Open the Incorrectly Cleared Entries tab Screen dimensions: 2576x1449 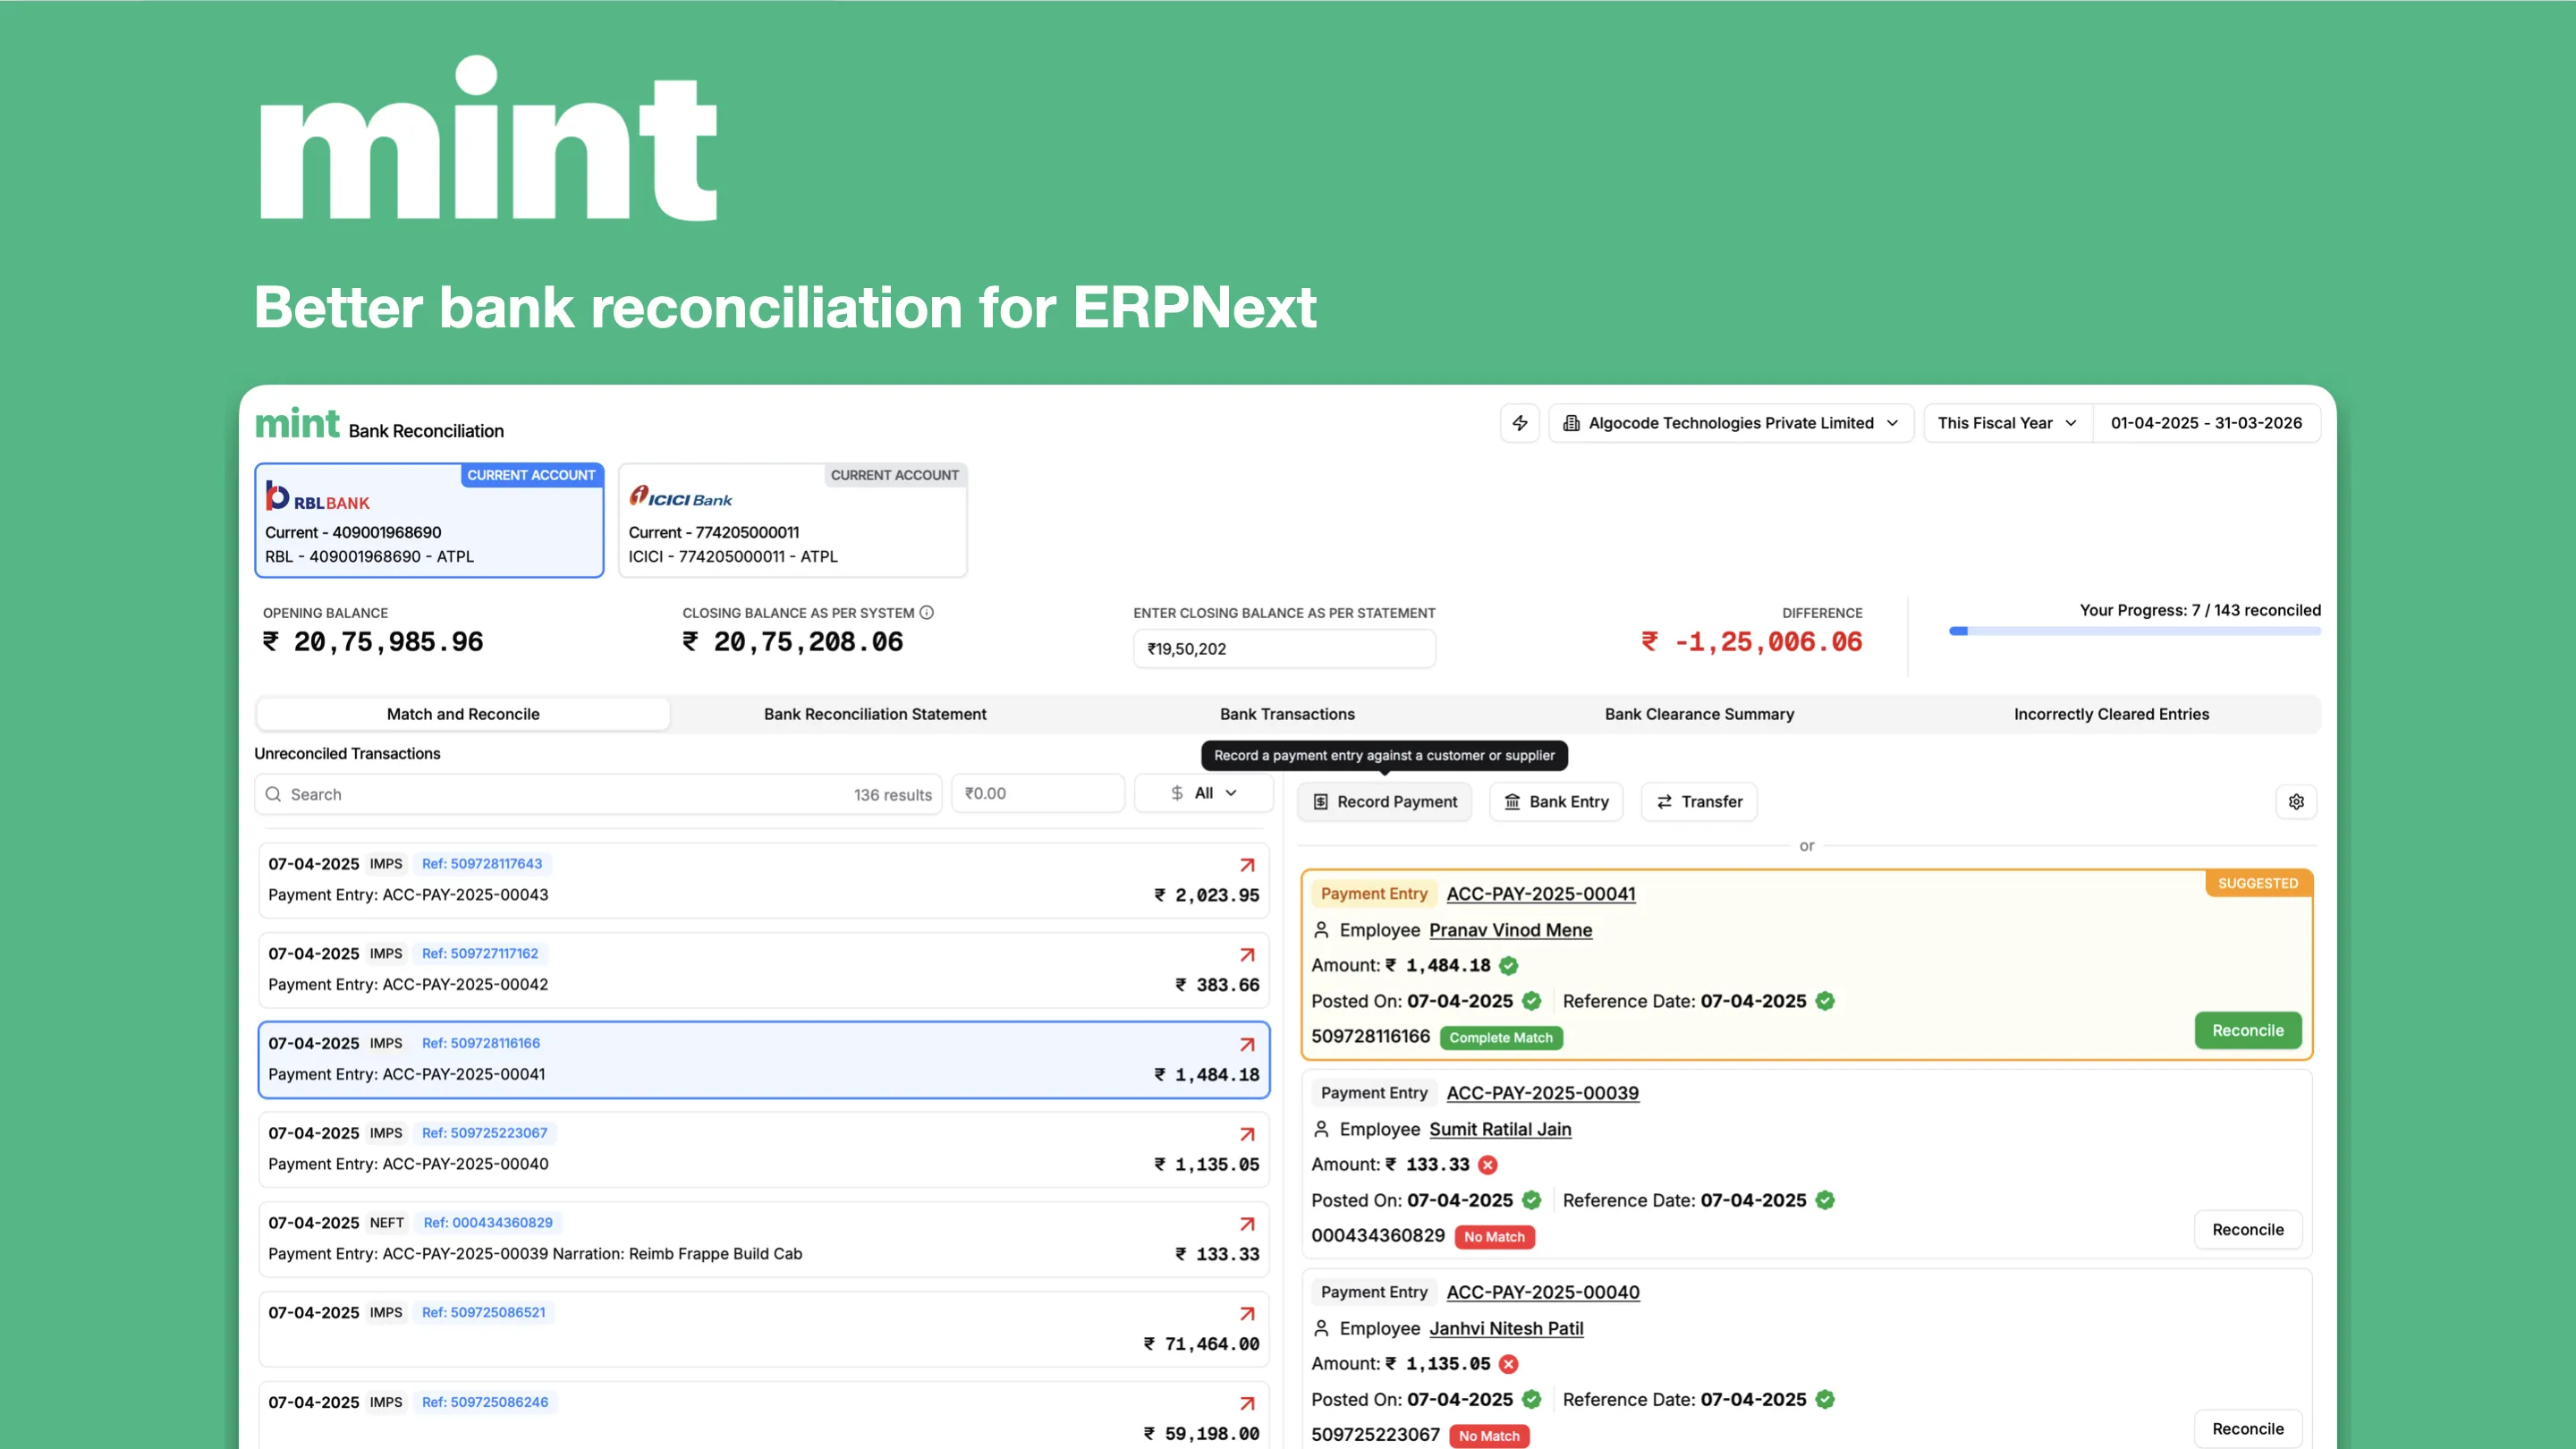pyautogui.click(x=2111, y=714)
